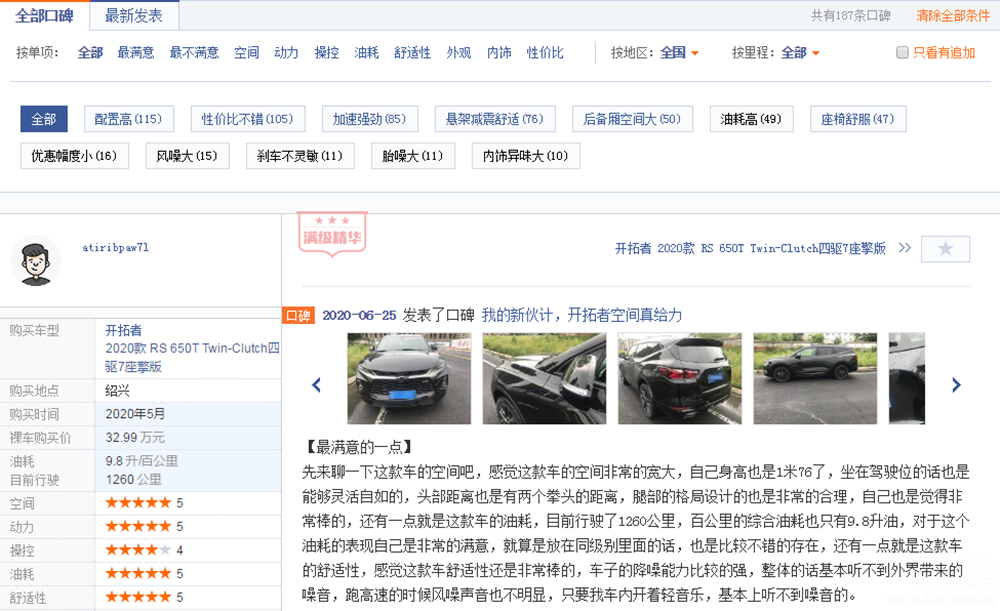The height and width of the screenshot is (611, 1000).
Task: Click the star favorite button
Action: pyautogui.click(x=945, y=249)
